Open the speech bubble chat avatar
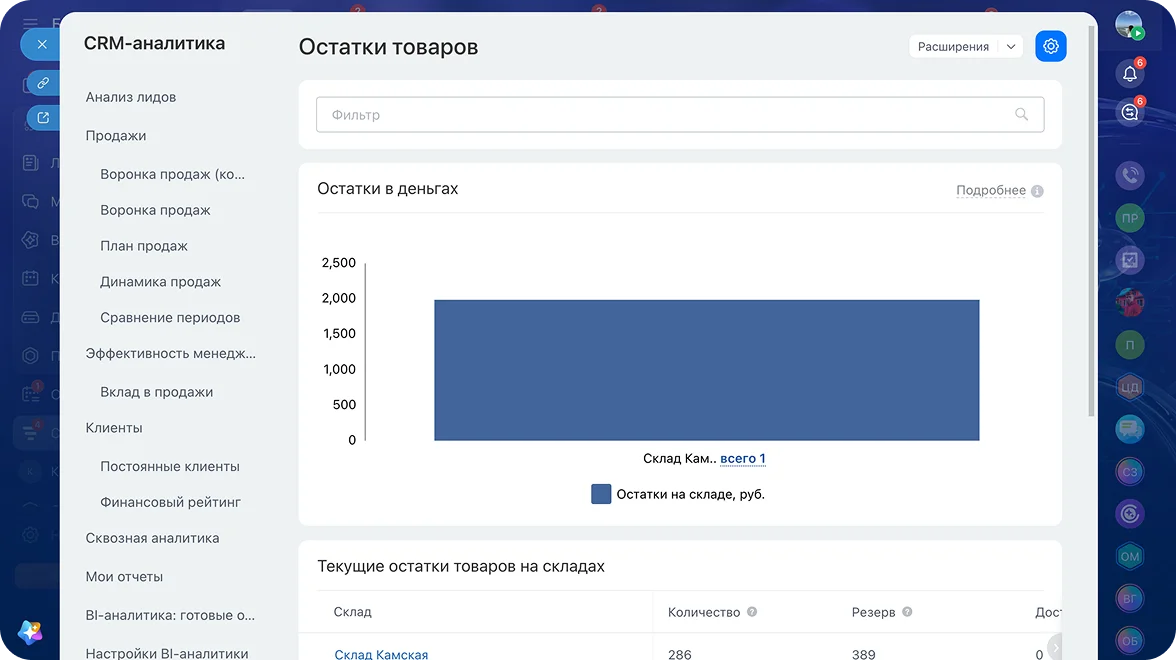 click(x=1130, y=430)
